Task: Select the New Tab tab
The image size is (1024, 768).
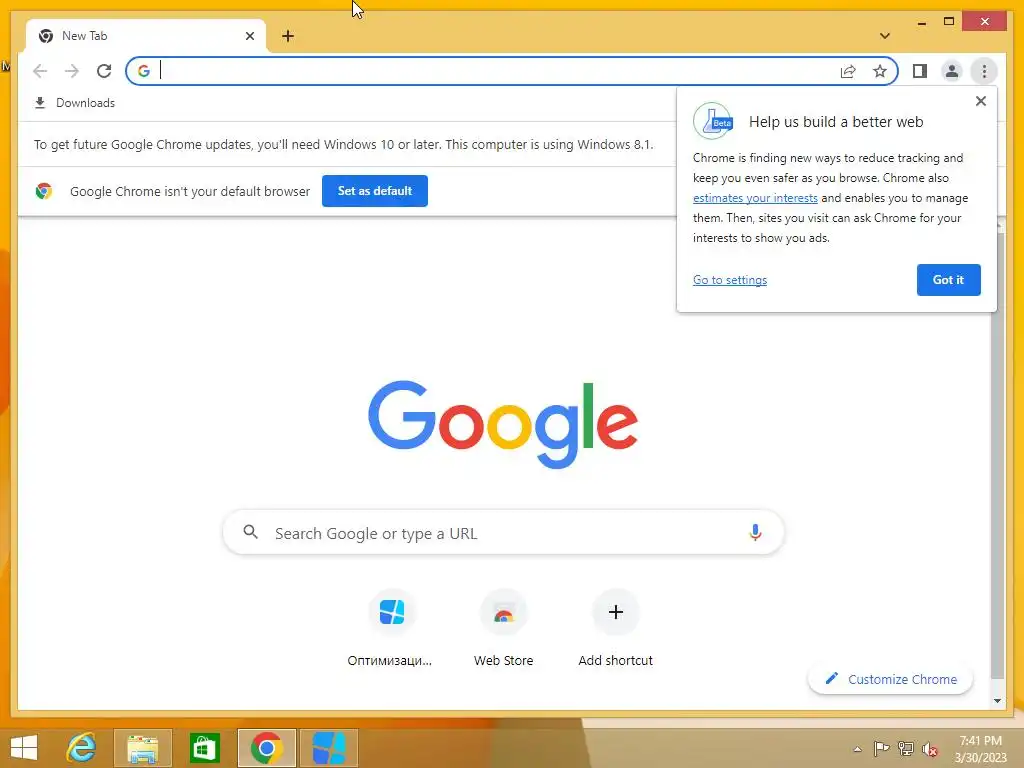Action: coord(145,36)
